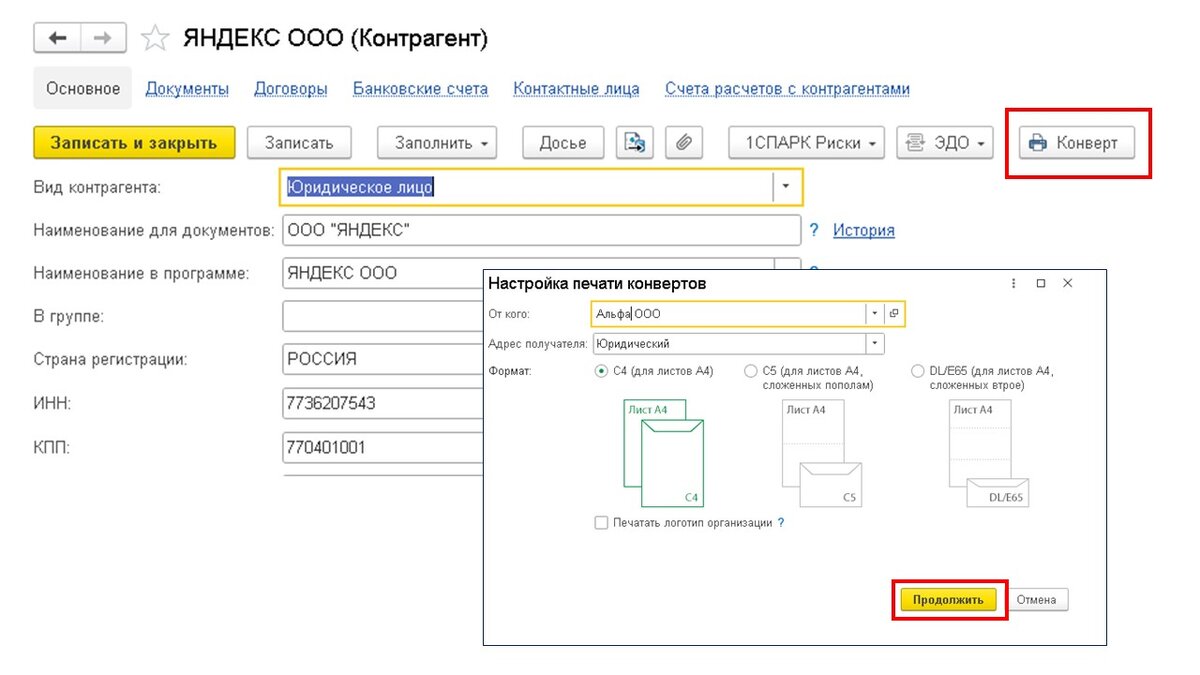This screenshot has width=1200, height=675.
Task: Add ЯНДЕКС ООО to favorites with star
Action: click(x=155, y=39)
